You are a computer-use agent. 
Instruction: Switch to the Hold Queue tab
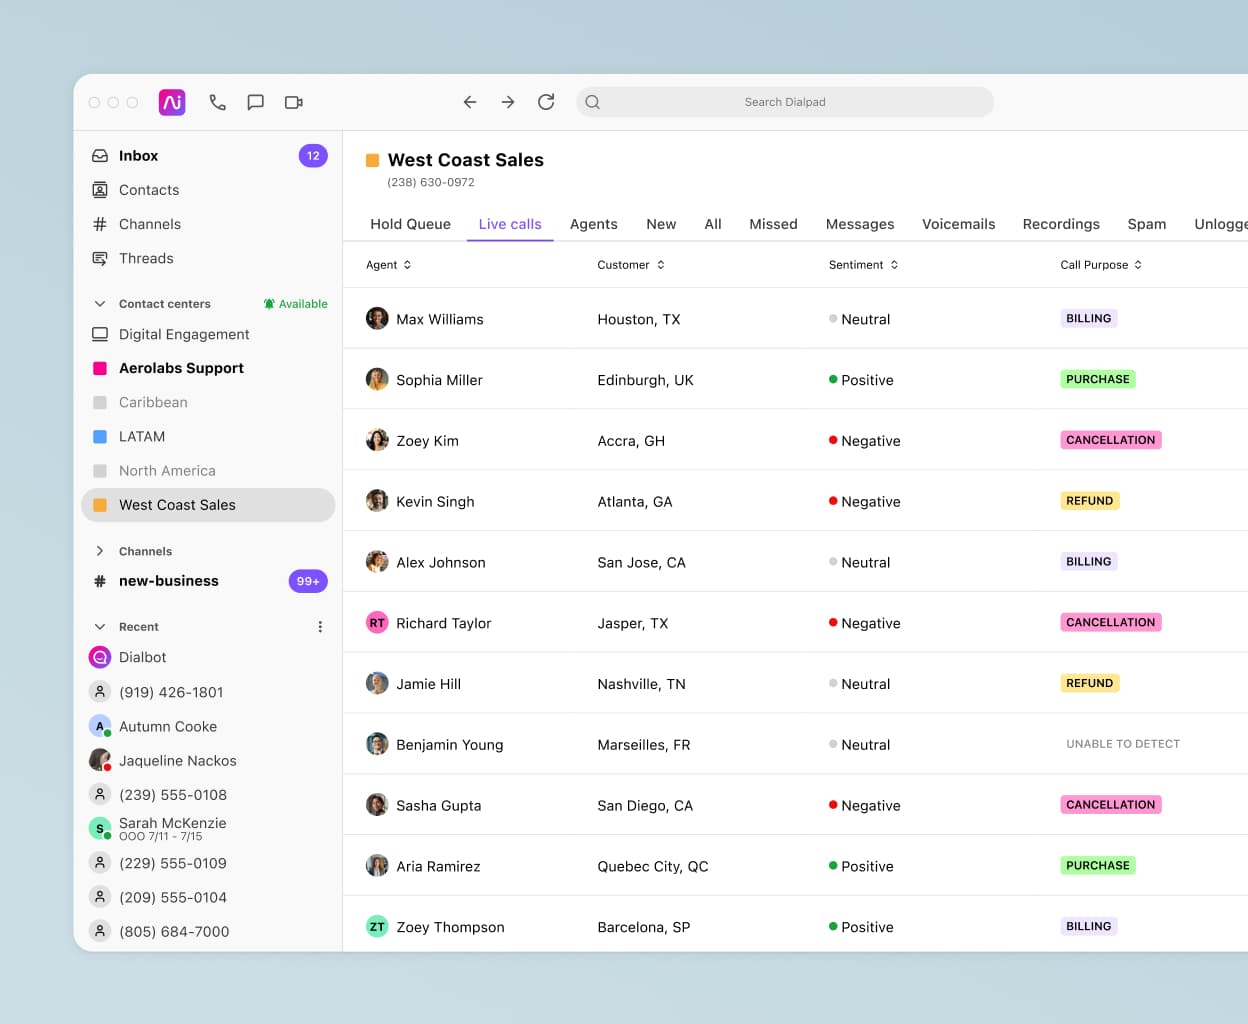point(410,224)
